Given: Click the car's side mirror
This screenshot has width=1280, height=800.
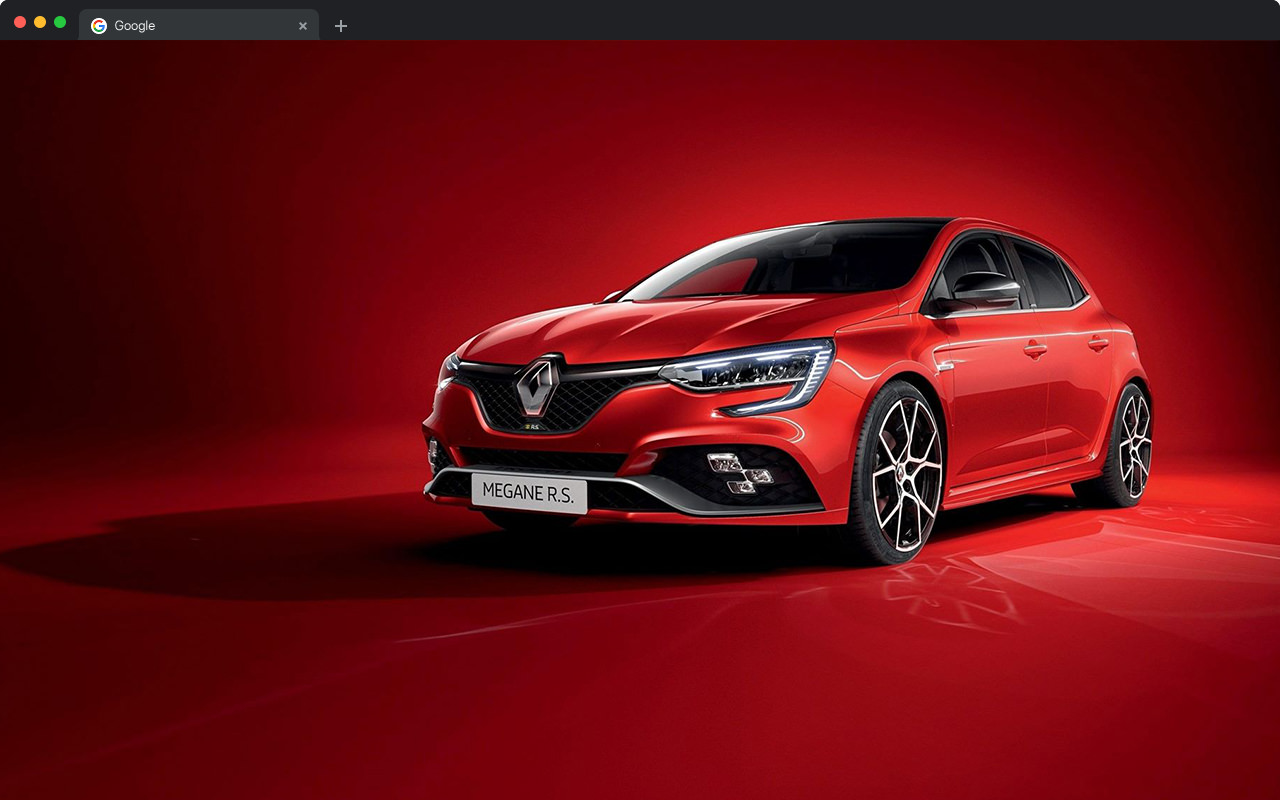Looking at the screenshot, I should click(x=985, y=292).
